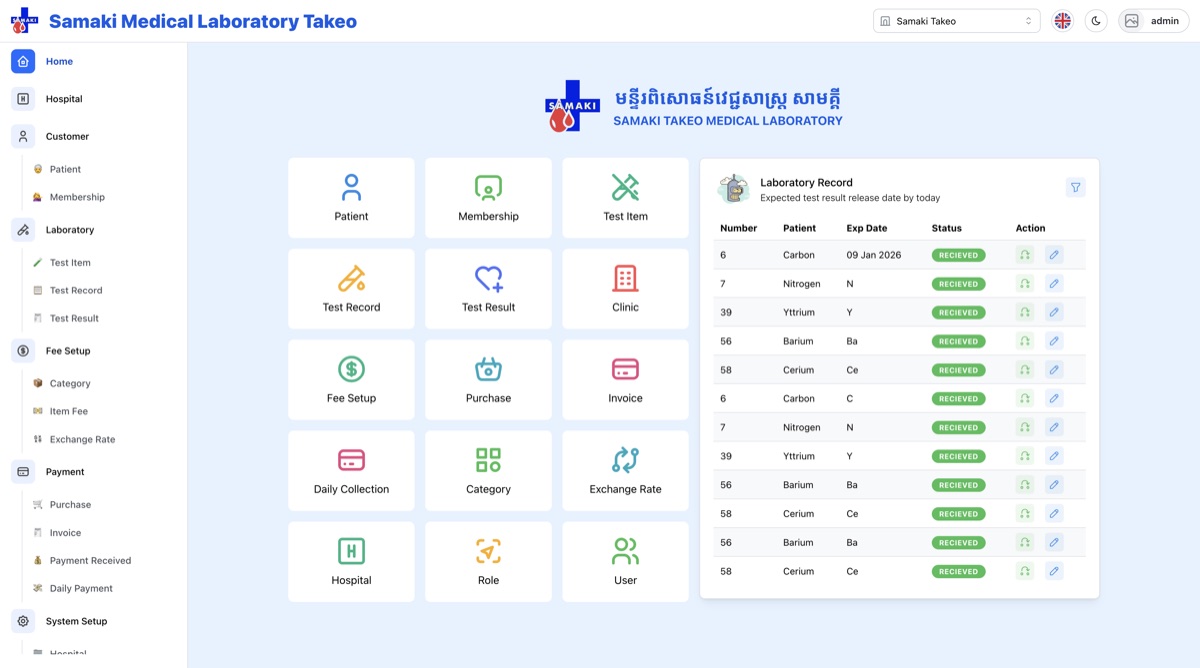Viewport: 1200px width, 668px height.
Task: Open the Test Item dashboard tile
Action: (x=625, y=198)
